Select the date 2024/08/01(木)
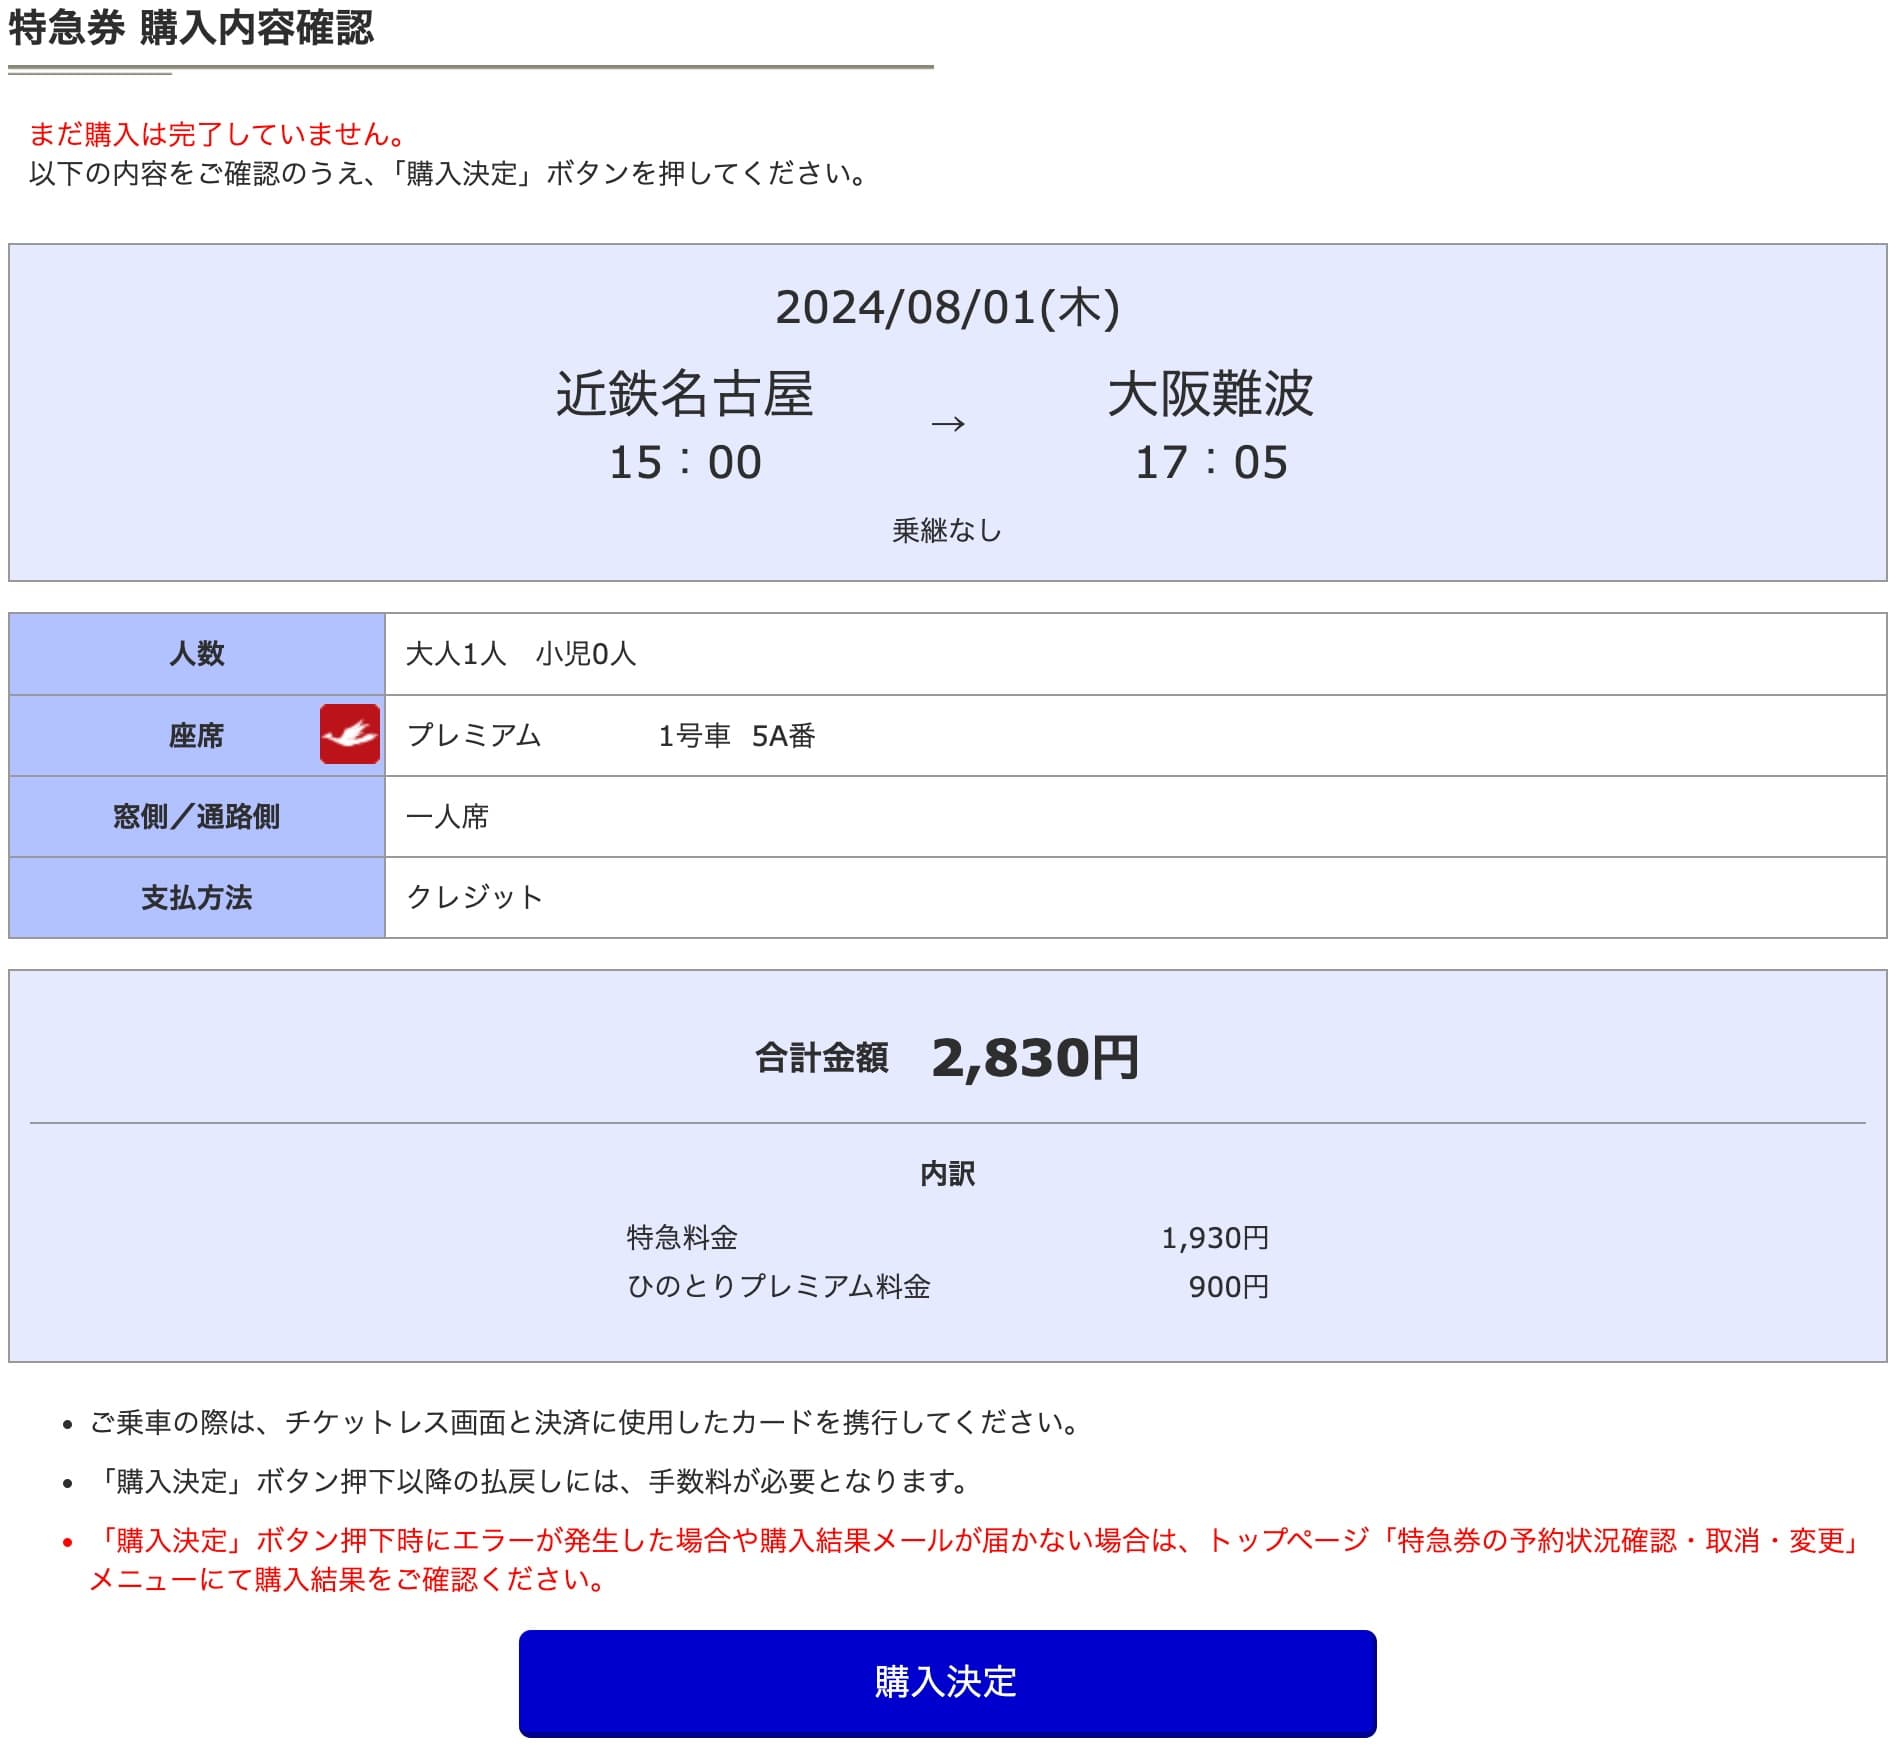Image resolution: width=1900 pixels, height=1746 pixels. pyautogui.click(x=947, y=307)
